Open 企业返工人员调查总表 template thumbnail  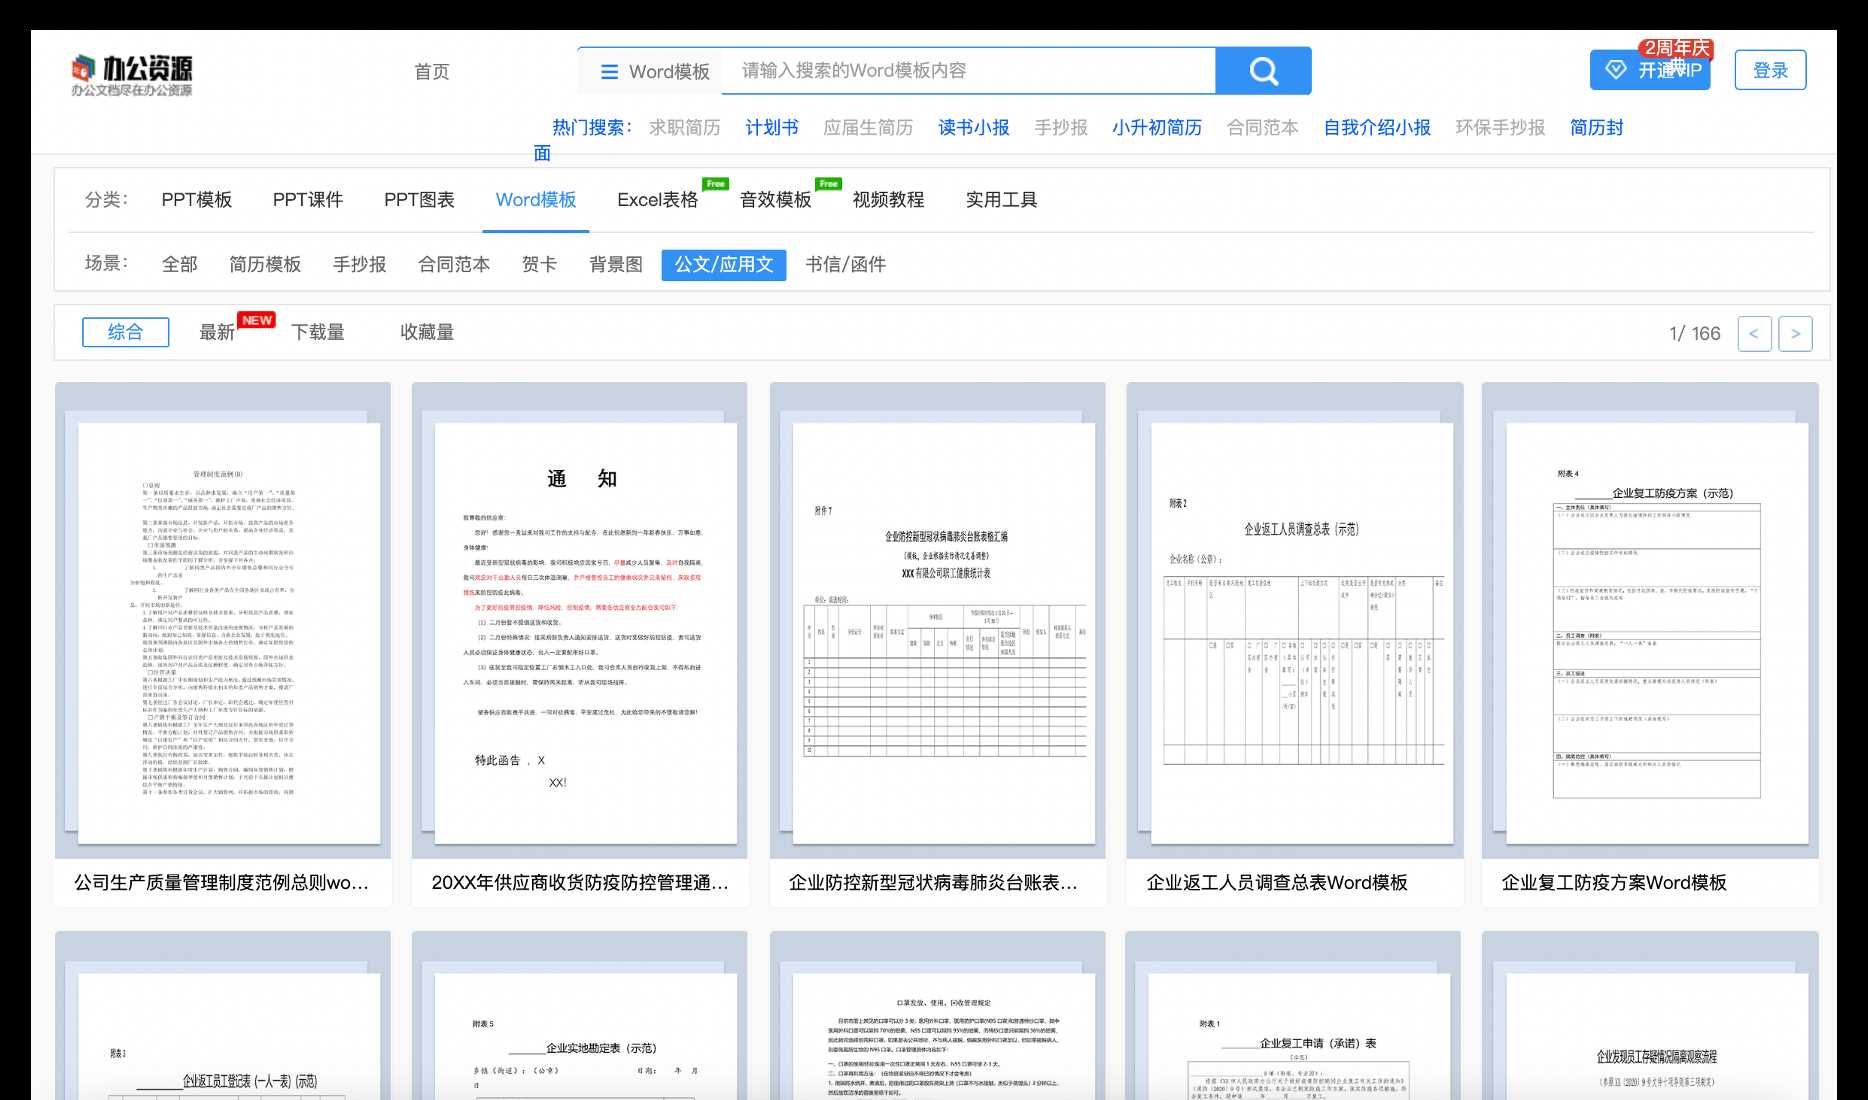click(x=1294, y=630)
